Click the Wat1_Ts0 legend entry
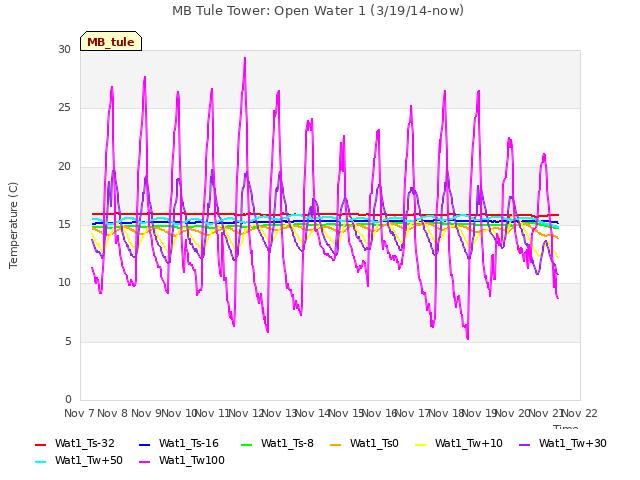This screenshot has height=480, width=640. pyautogui.click(x=364, y=444)
